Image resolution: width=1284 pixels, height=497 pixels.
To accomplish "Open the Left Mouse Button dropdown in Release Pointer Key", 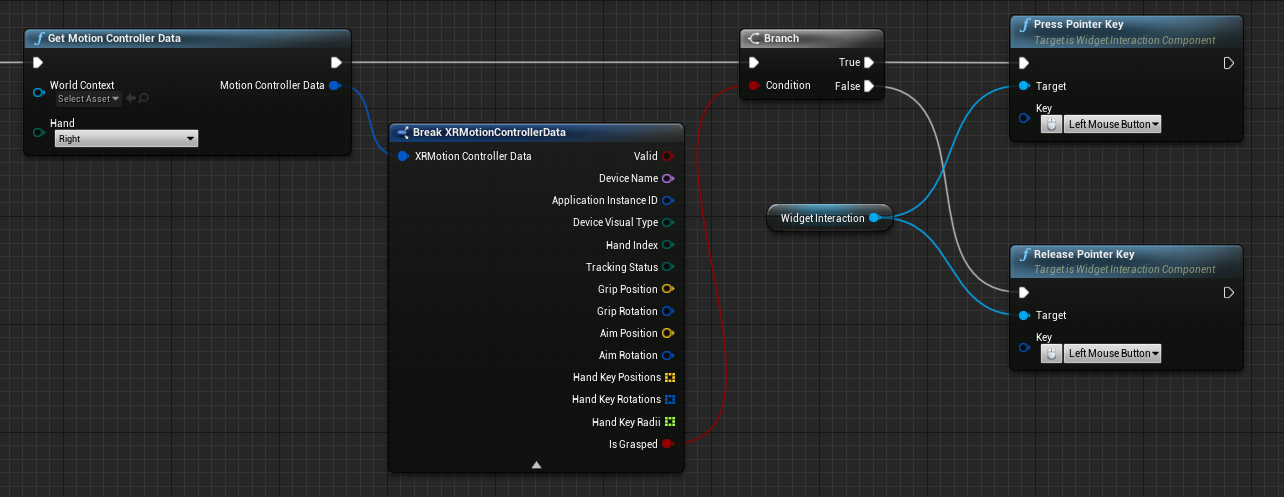I will click(1112, 353).
